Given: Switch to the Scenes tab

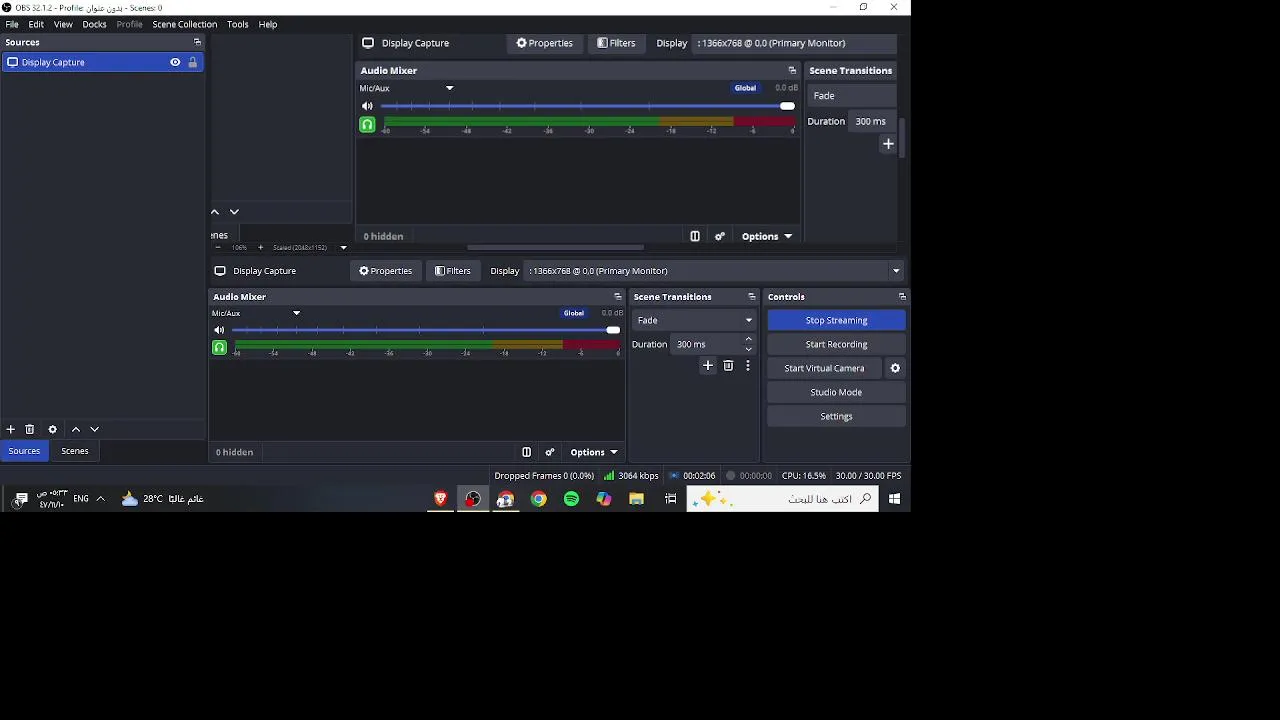Looking at the screenshot, I should pyautogui.click(x=75, y=451).
